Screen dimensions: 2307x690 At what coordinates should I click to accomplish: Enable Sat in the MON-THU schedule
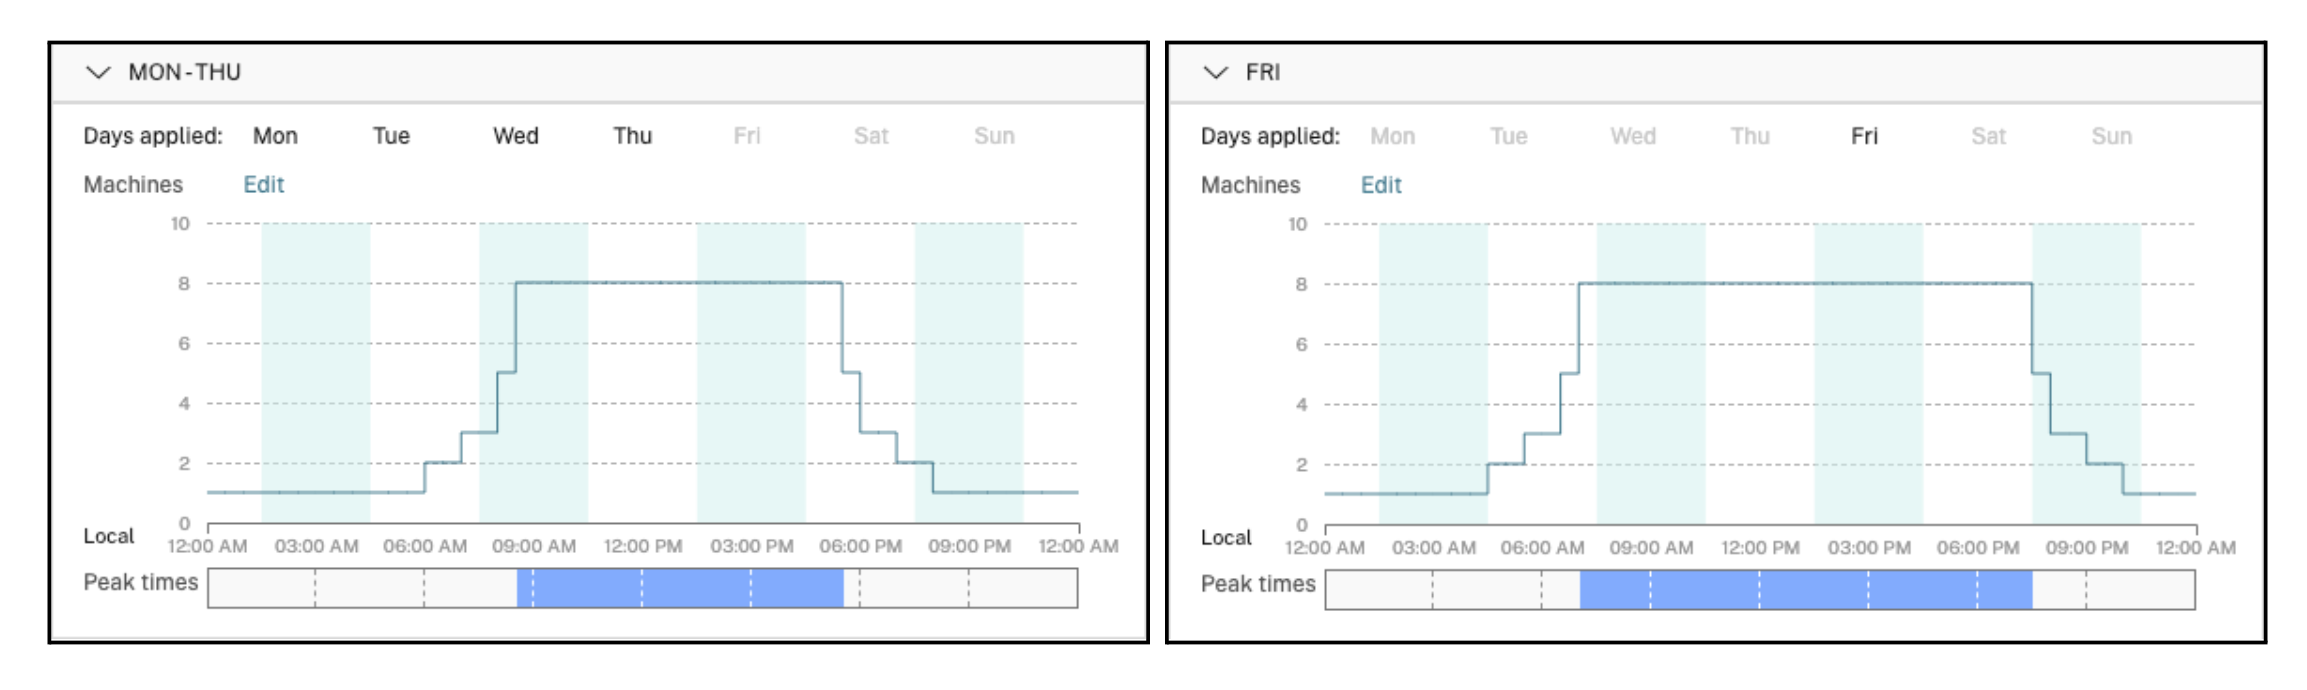tap(871, 136)
